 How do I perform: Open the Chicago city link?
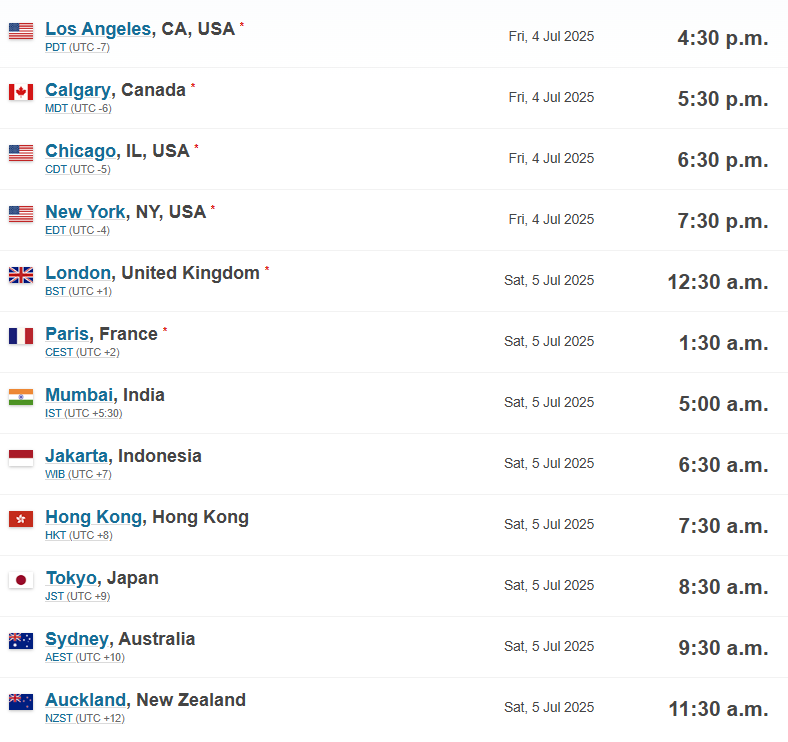[x=80, y=151]
